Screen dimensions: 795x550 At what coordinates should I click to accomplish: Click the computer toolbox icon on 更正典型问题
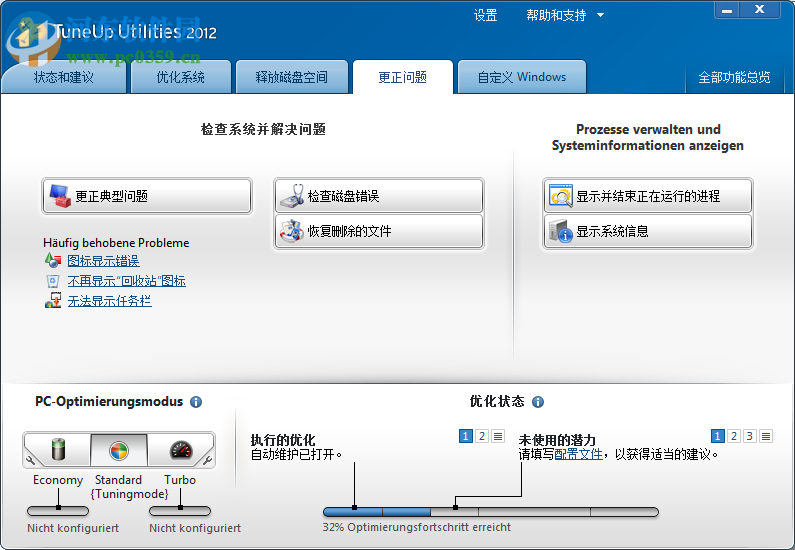click(x=60, y=196)
